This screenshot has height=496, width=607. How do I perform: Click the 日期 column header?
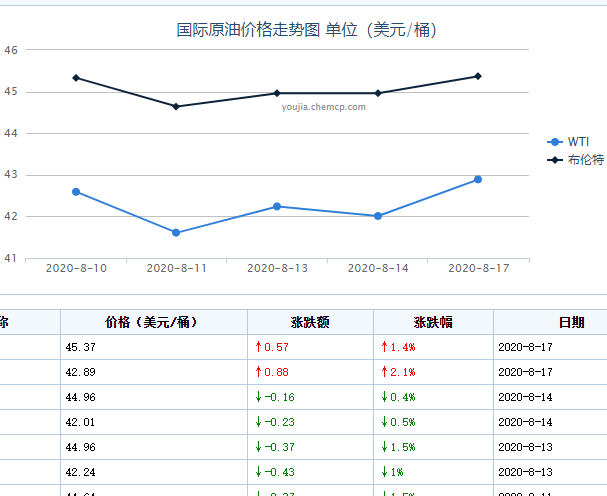tap(572, 322)
